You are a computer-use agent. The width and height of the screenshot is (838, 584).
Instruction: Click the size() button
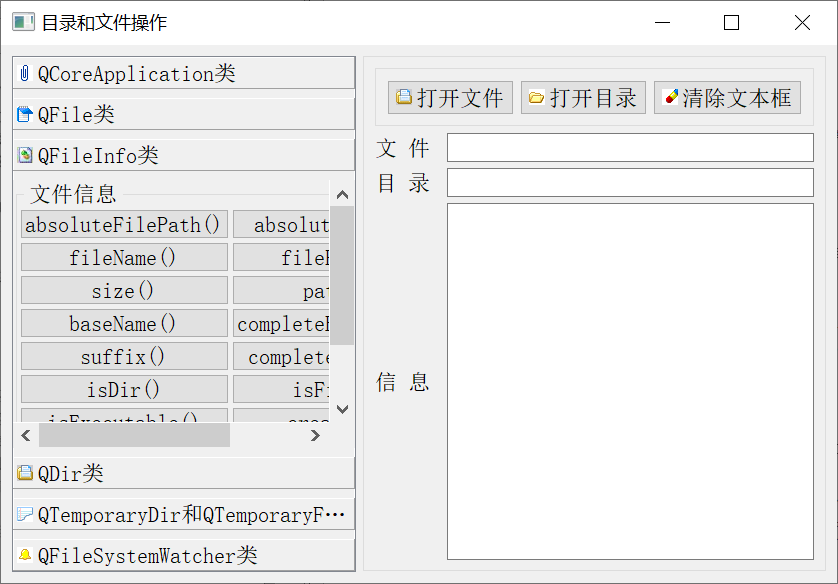click(x=124, y=290)
